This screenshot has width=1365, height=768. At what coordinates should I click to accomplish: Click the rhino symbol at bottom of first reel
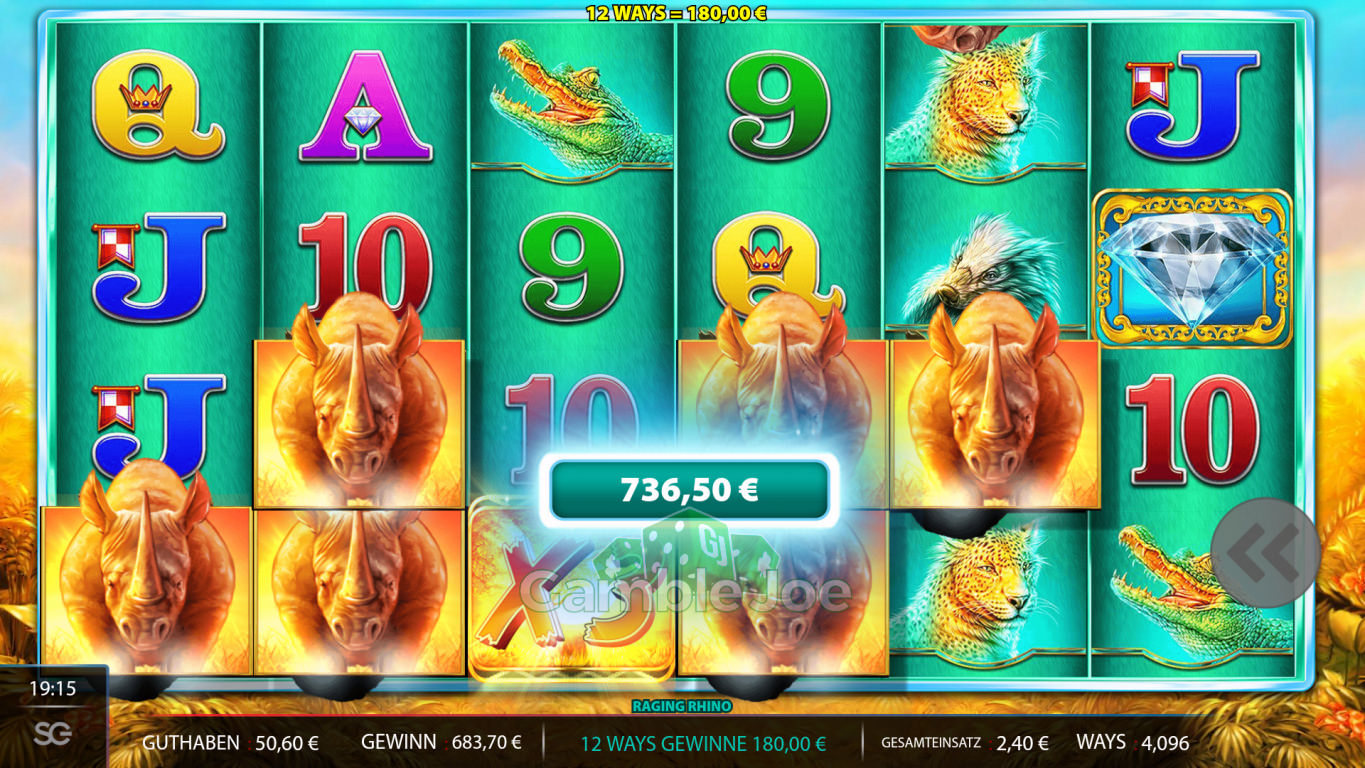point(146,578)
